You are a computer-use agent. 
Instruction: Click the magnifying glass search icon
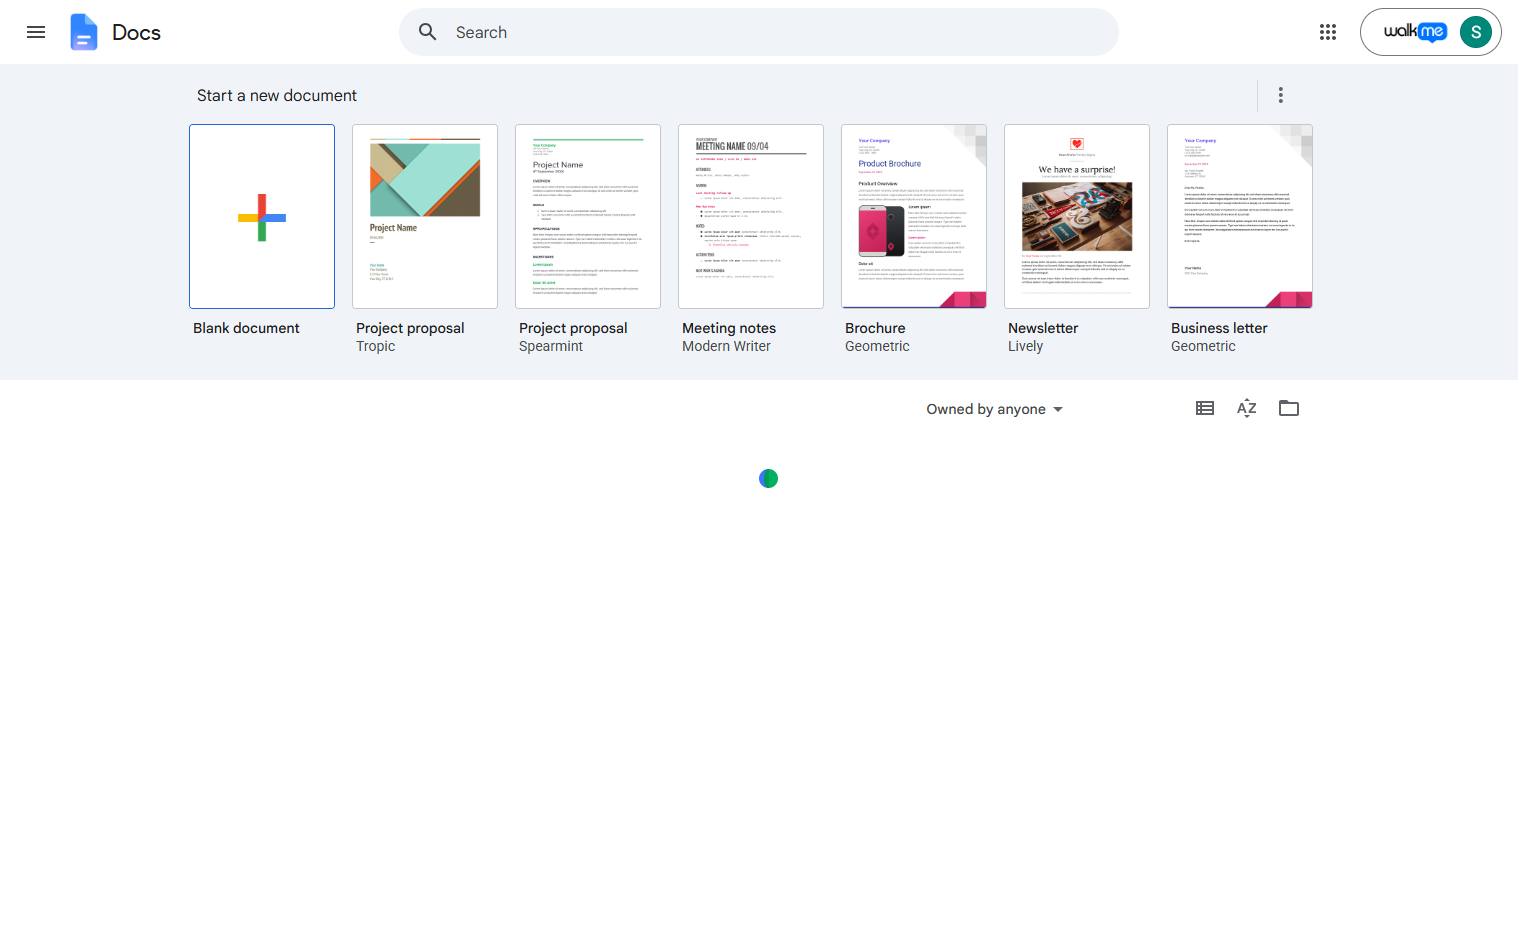pyautogui.click(x=428, y=32)
